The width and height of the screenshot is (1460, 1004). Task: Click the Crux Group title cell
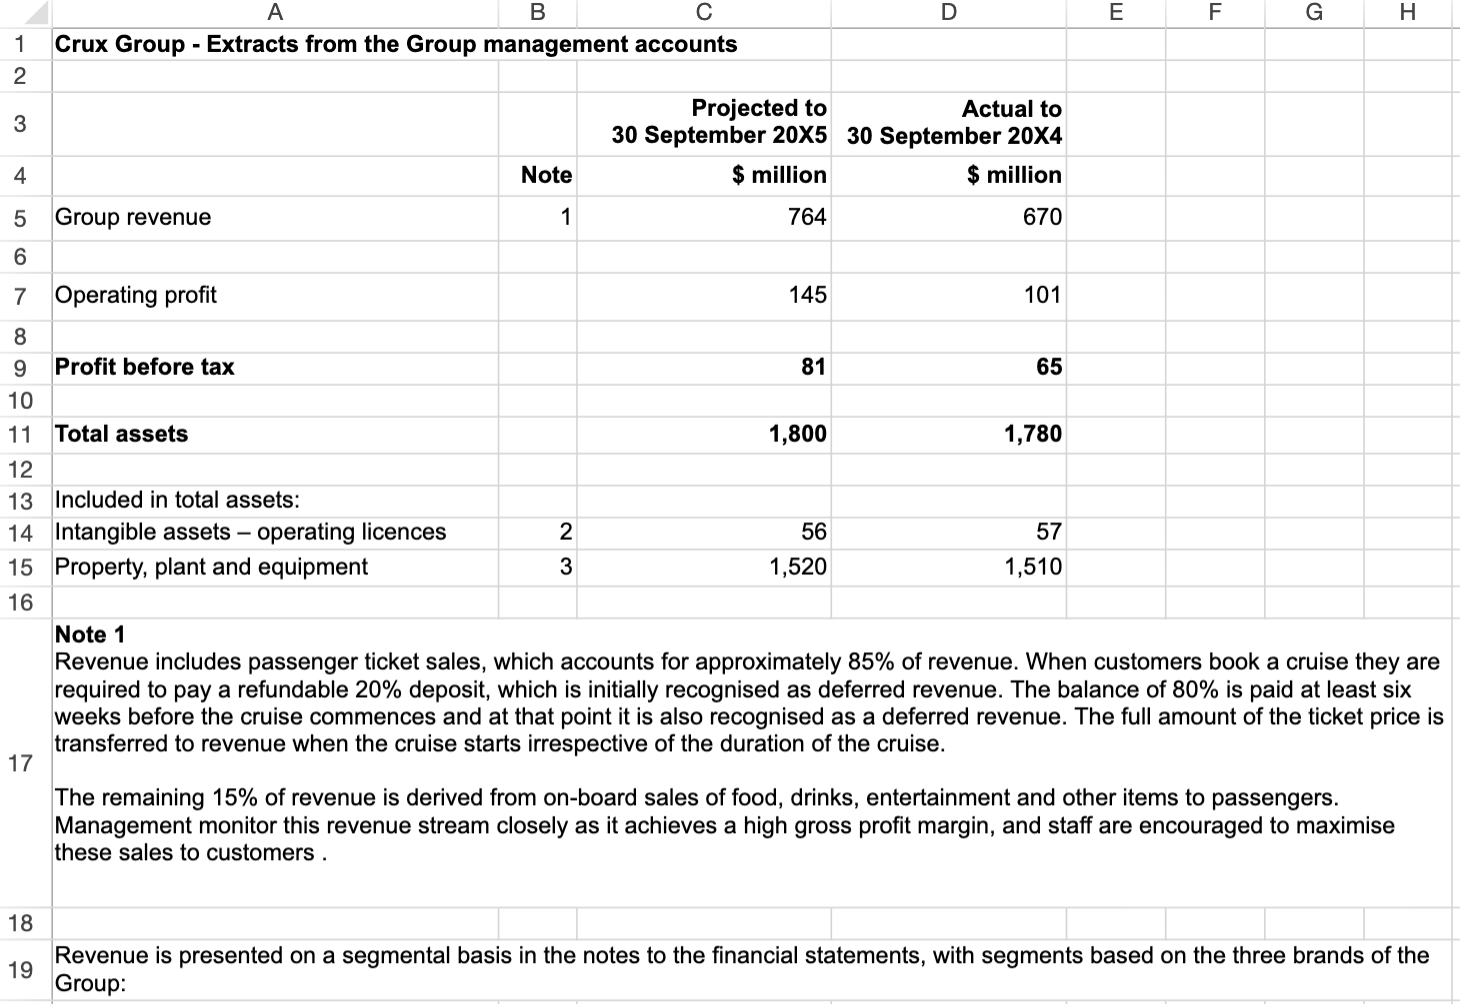[395, 44]
